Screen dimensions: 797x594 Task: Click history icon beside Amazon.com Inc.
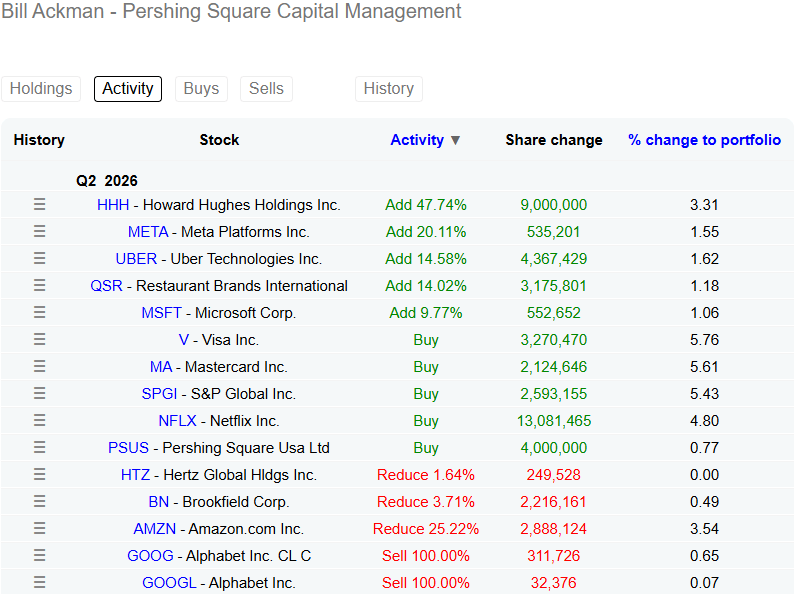coord(40,528)
